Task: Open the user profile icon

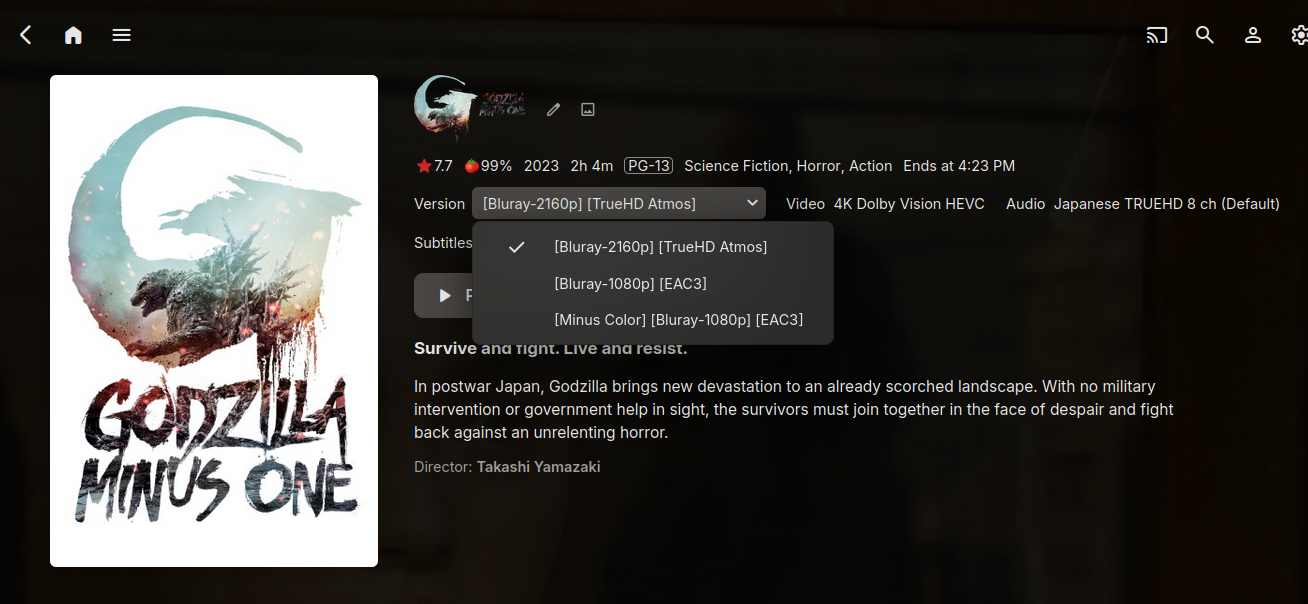Action: 1253,35
